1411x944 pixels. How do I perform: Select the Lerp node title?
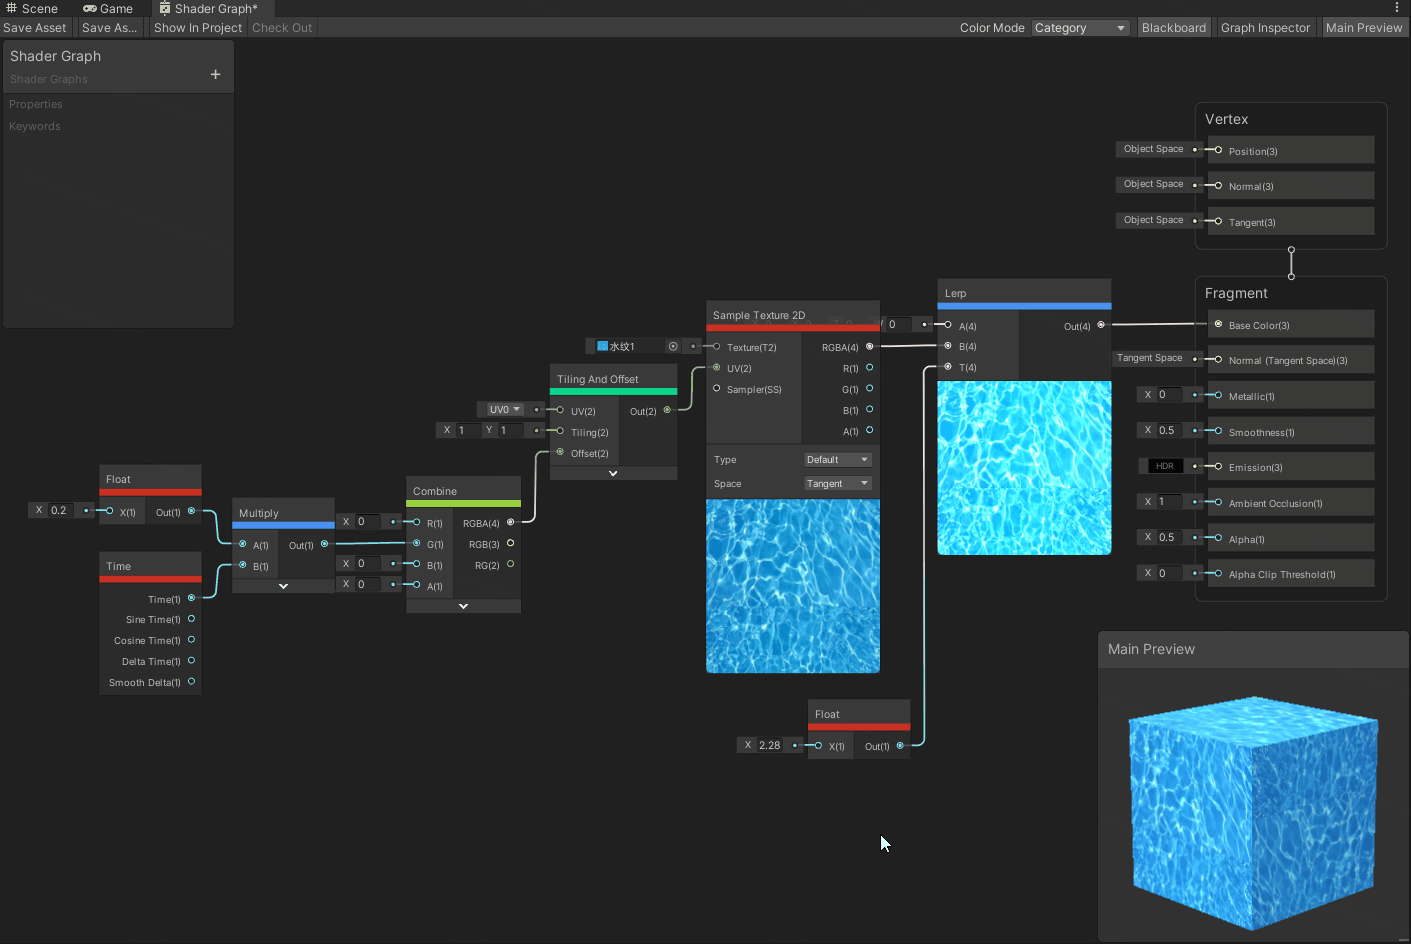click(956, 293)
